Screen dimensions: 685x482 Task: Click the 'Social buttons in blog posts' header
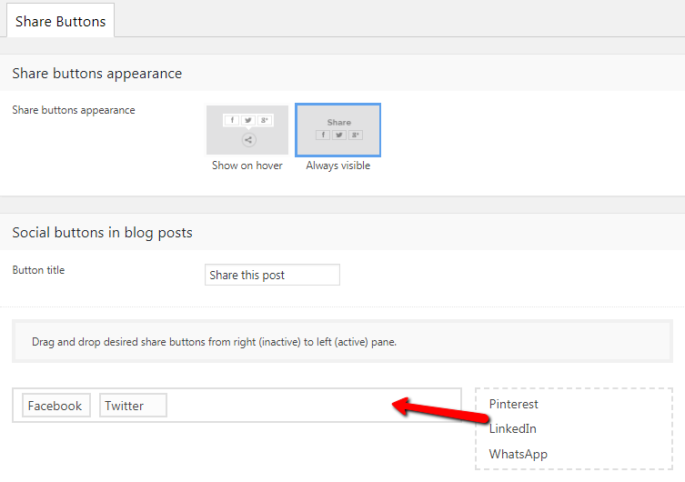pos(102,233)
